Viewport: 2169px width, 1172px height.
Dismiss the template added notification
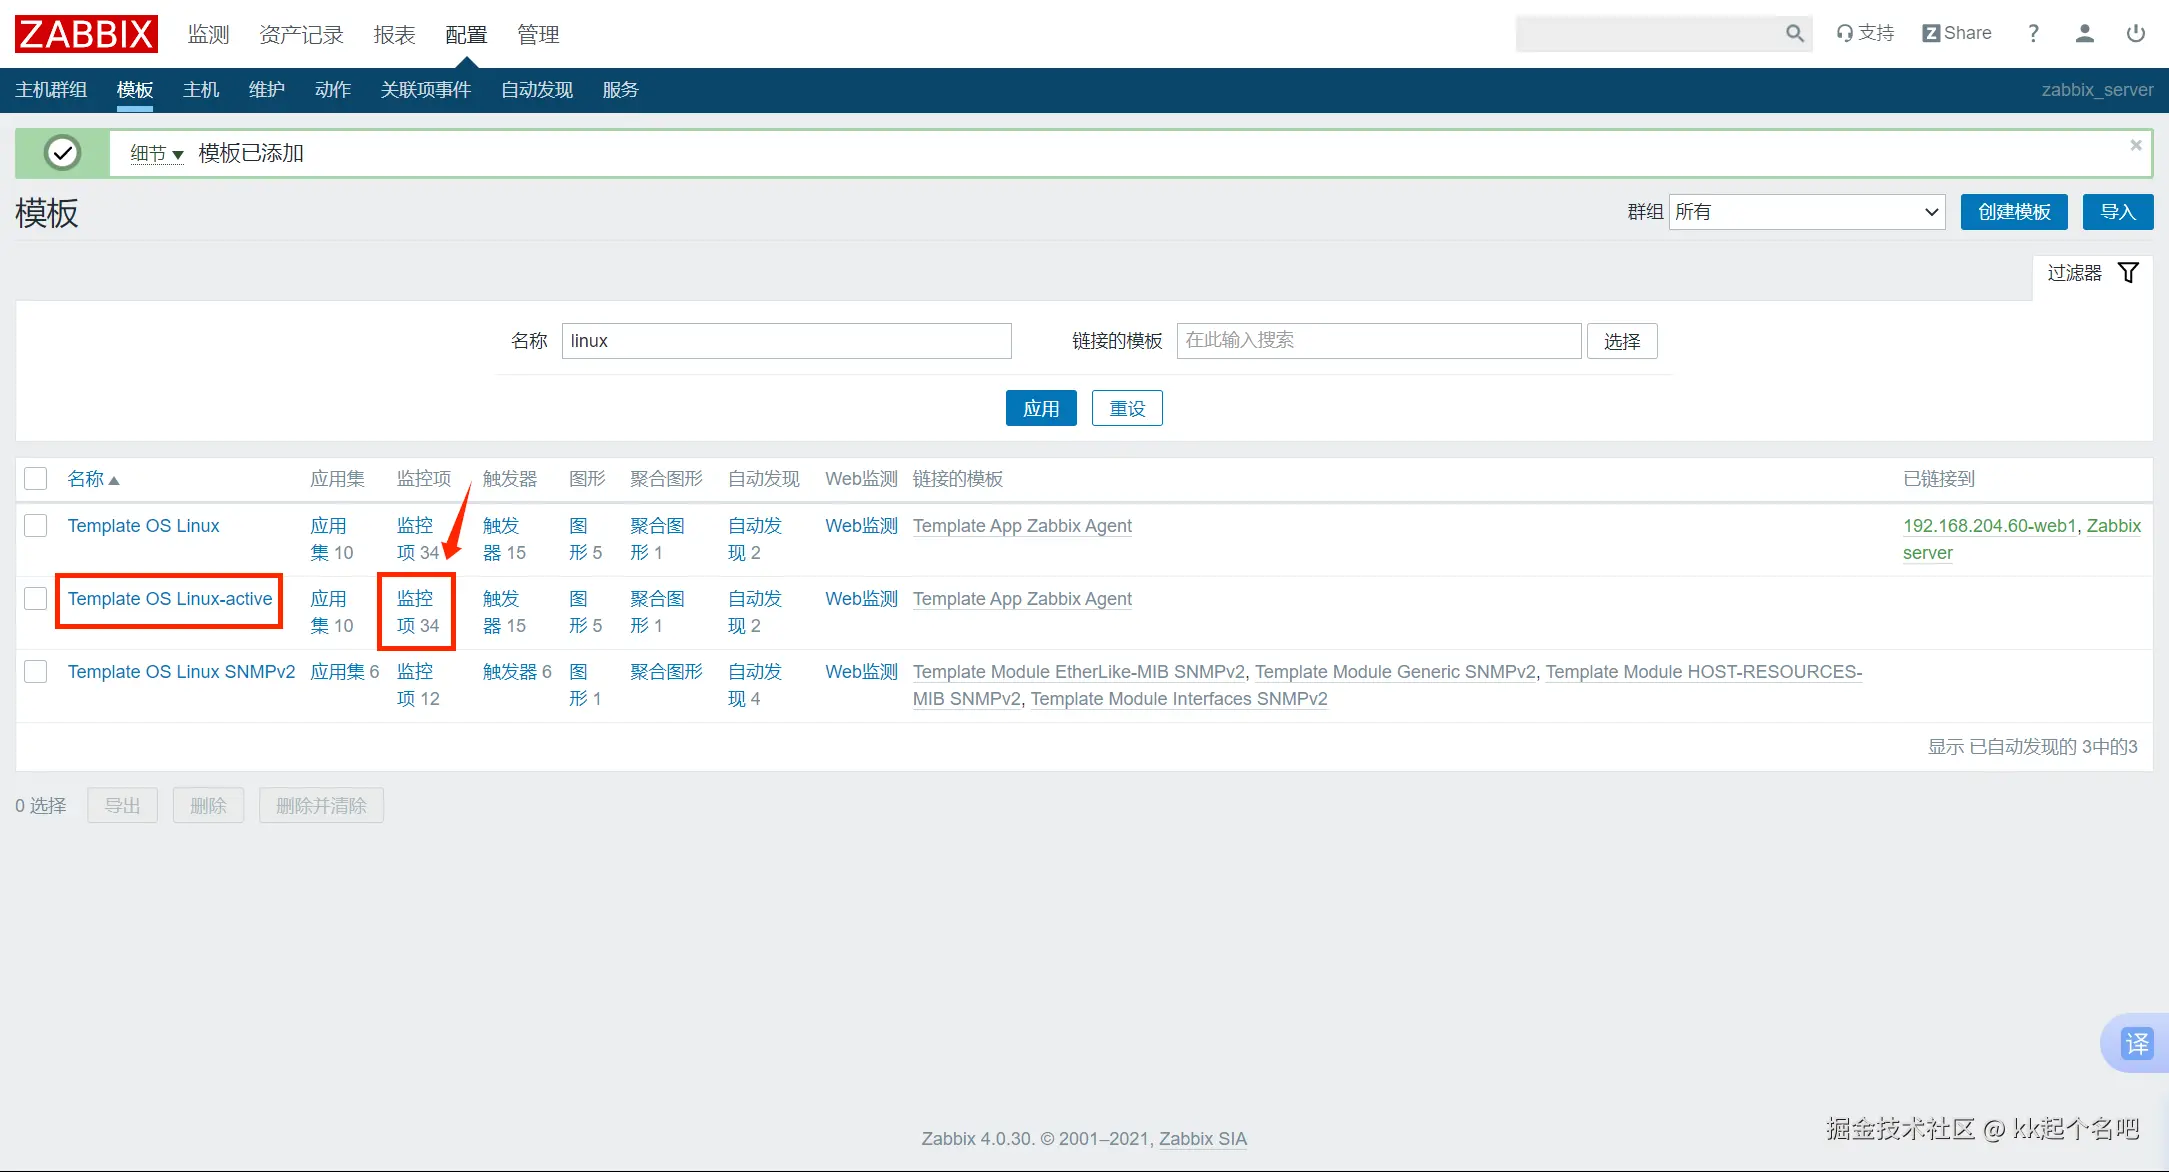click(2135, 146)
